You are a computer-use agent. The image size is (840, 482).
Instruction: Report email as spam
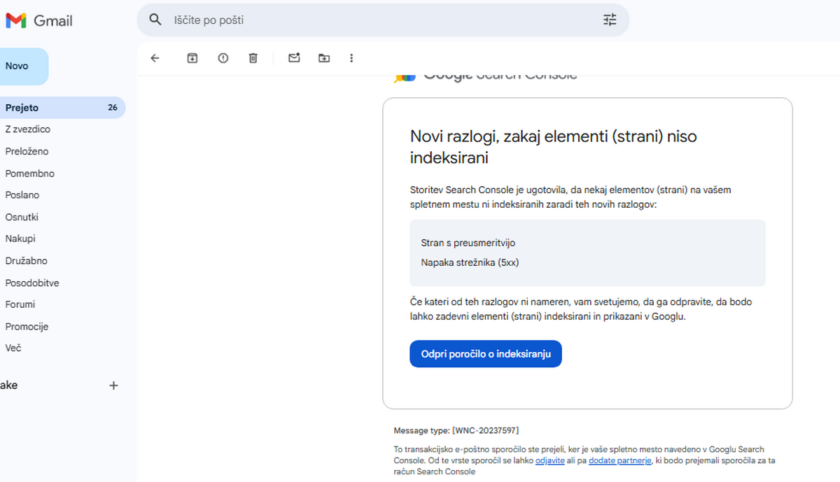[x=223, y=58]
